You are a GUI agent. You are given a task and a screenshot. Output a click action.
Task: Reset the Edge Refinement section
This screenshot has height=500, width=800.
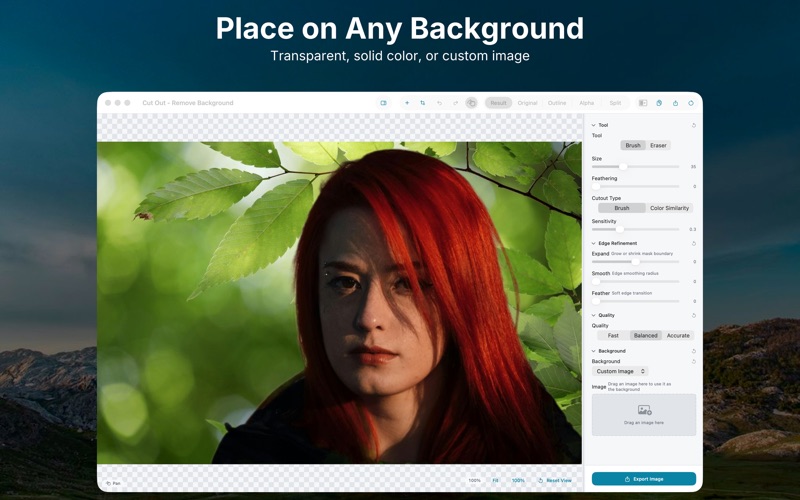pyautogui.click(x=693, y=243)
